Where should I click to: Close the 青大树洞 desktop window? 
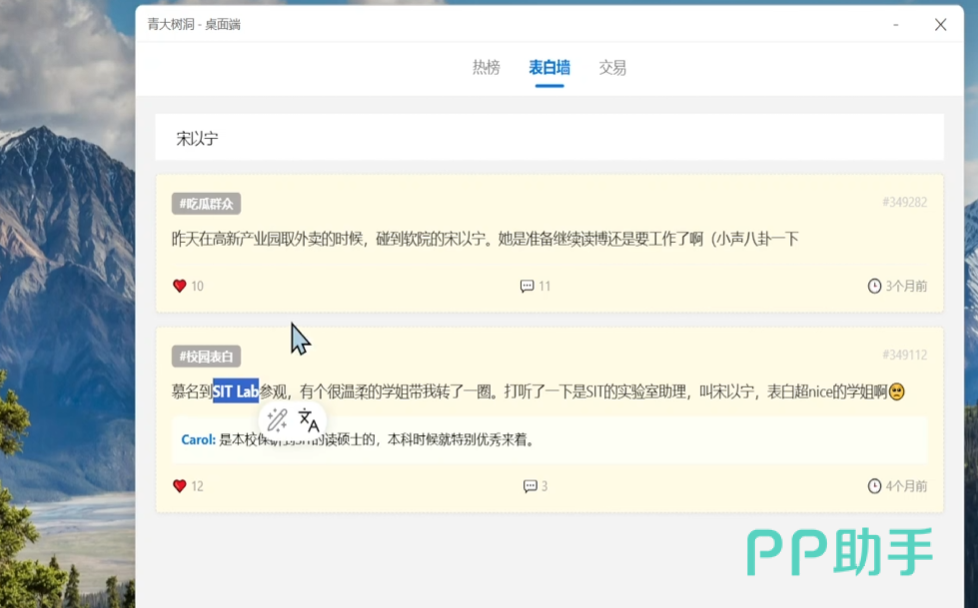(940, 25)
